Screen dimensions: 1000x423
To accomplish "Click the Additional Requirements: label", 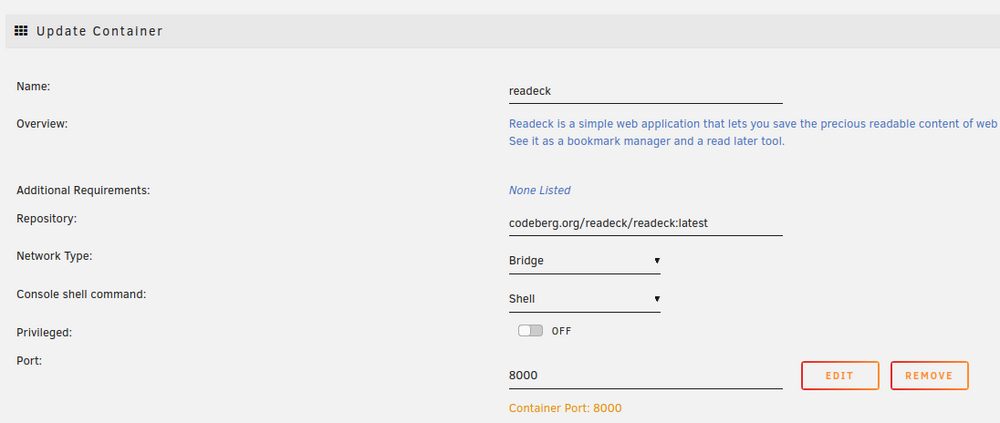I will pyautogui.click(x=83, y=190).
